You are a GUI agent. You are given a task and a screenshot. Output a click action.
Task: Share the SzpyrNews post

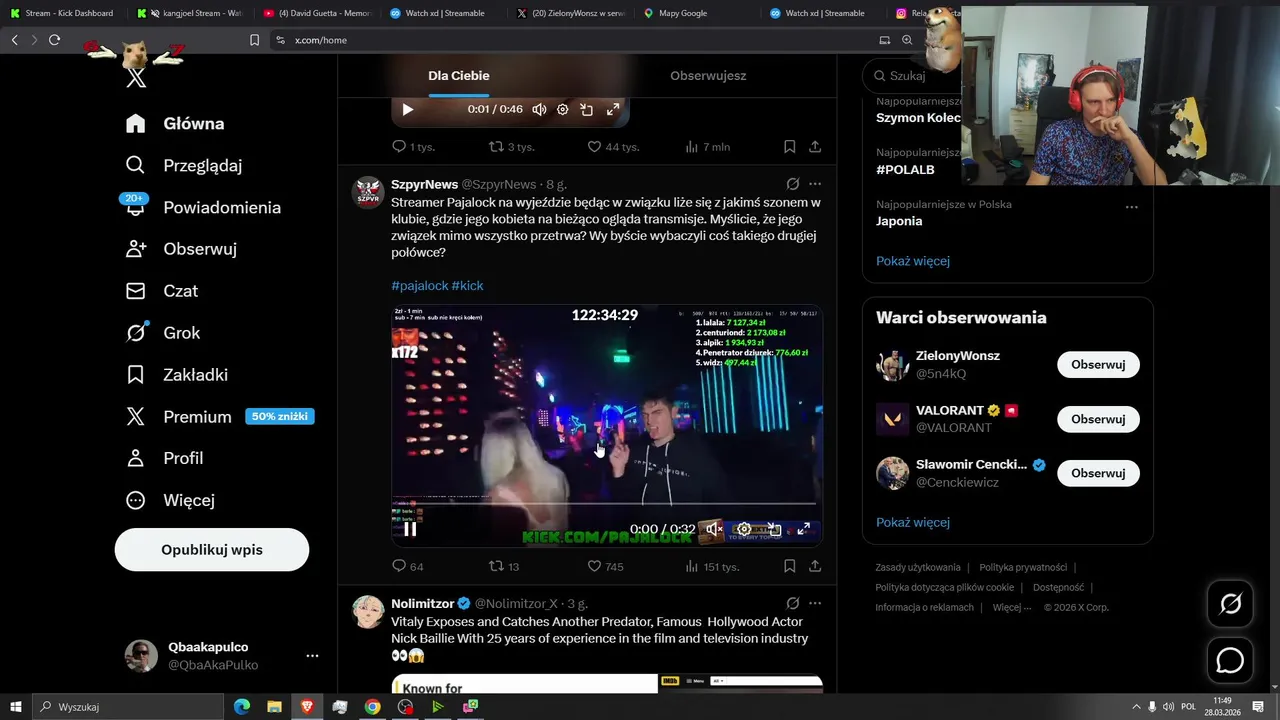(x=815, y=566)
